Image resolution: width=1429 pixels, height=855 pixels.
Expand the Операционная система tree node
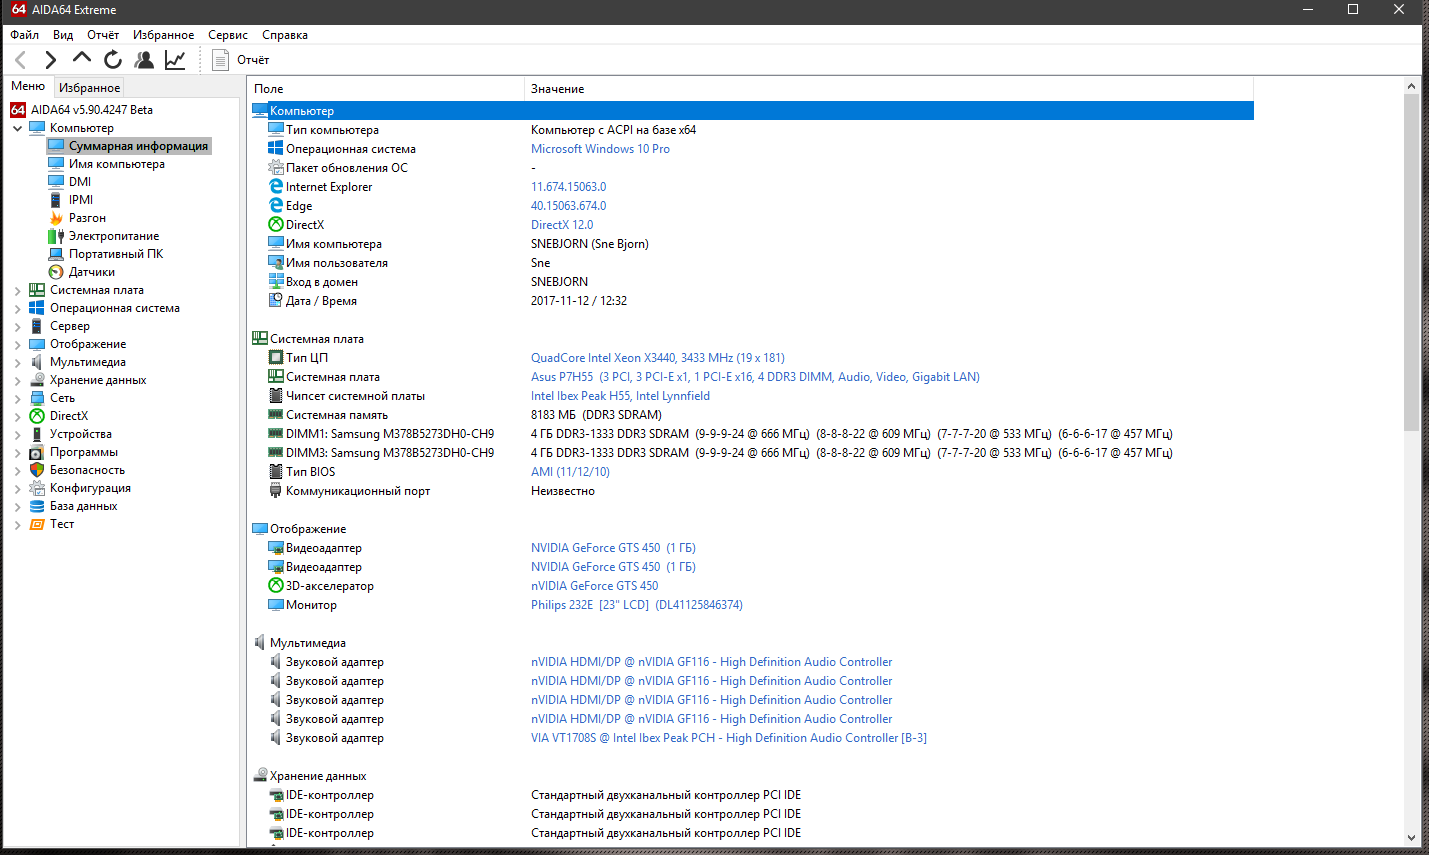tap(17, 308)
